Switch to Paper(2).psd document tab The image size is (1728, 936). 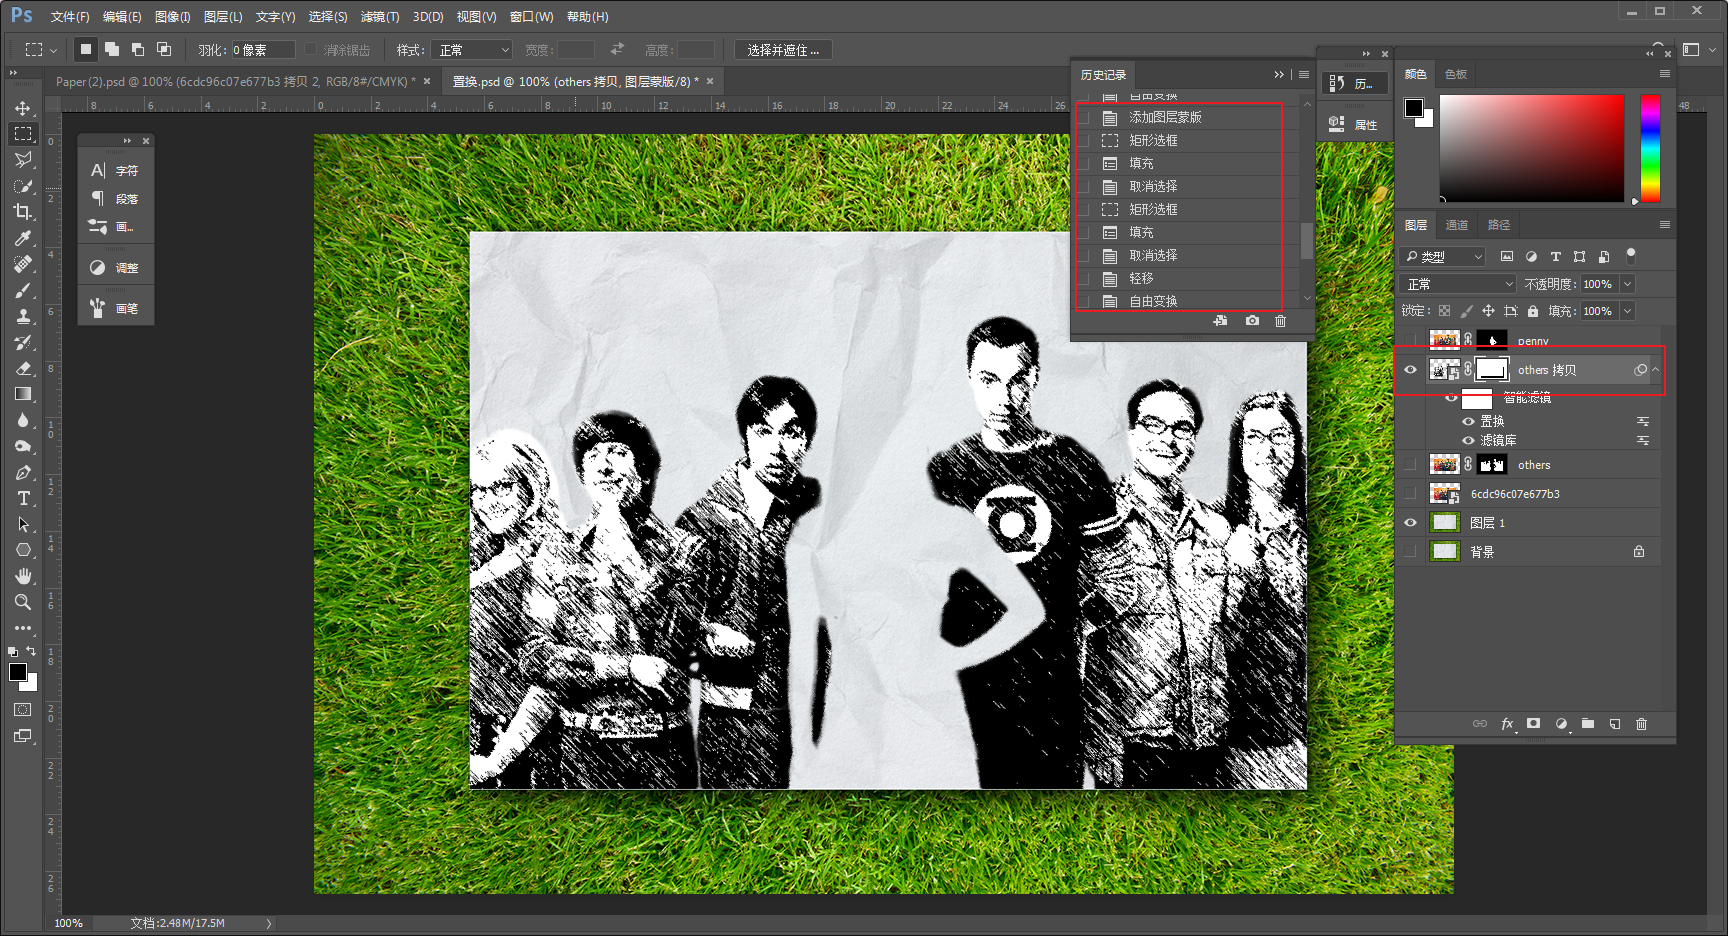coord(236,81)
